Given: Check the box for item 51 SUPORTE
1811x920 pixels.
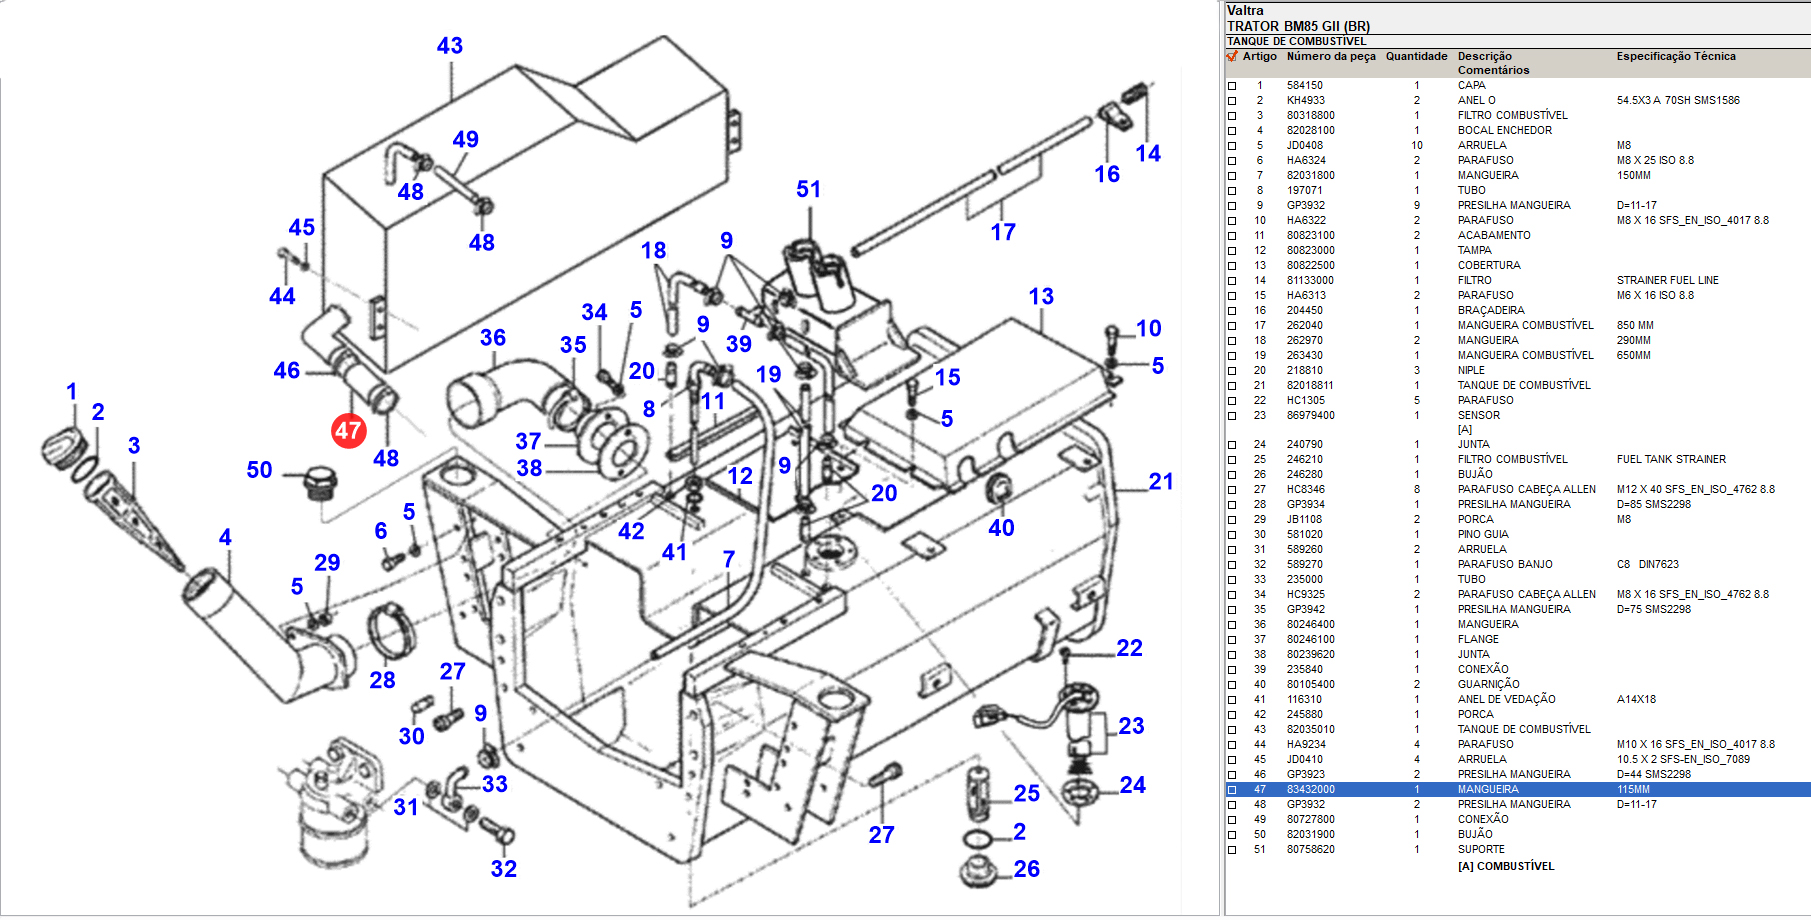Looking at the screenshot, I should [x=1232, y=850].
